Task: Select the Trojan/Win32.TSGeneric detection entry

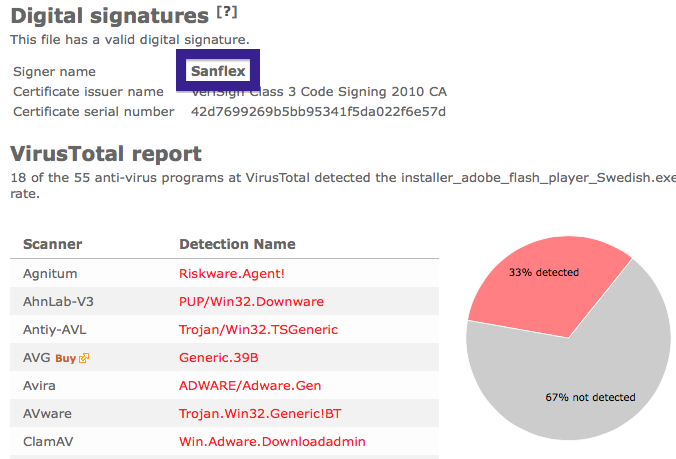Action: coord(258,330)
